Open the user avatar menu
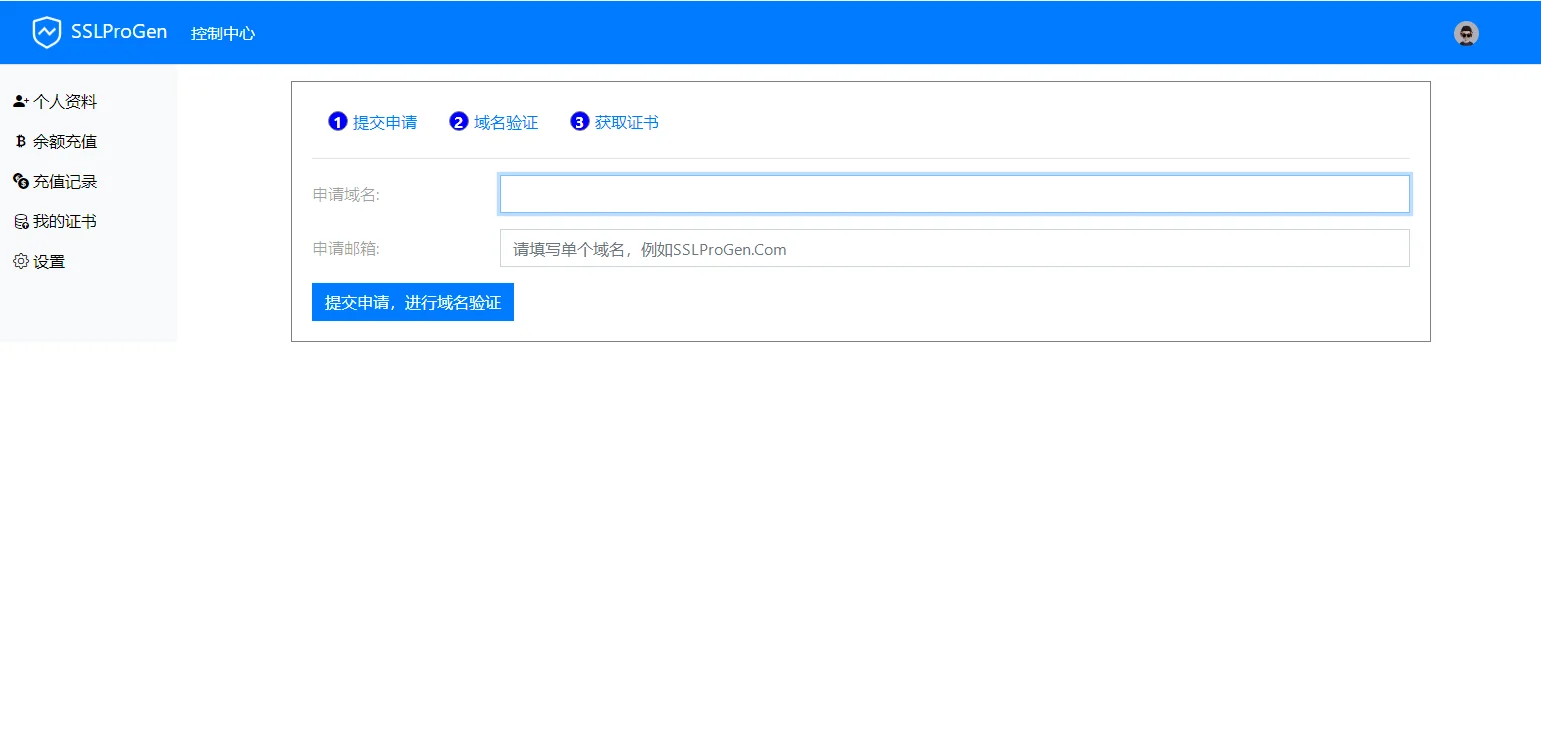The width and height of the screenshot is (1541, 743). (1466, 32)
